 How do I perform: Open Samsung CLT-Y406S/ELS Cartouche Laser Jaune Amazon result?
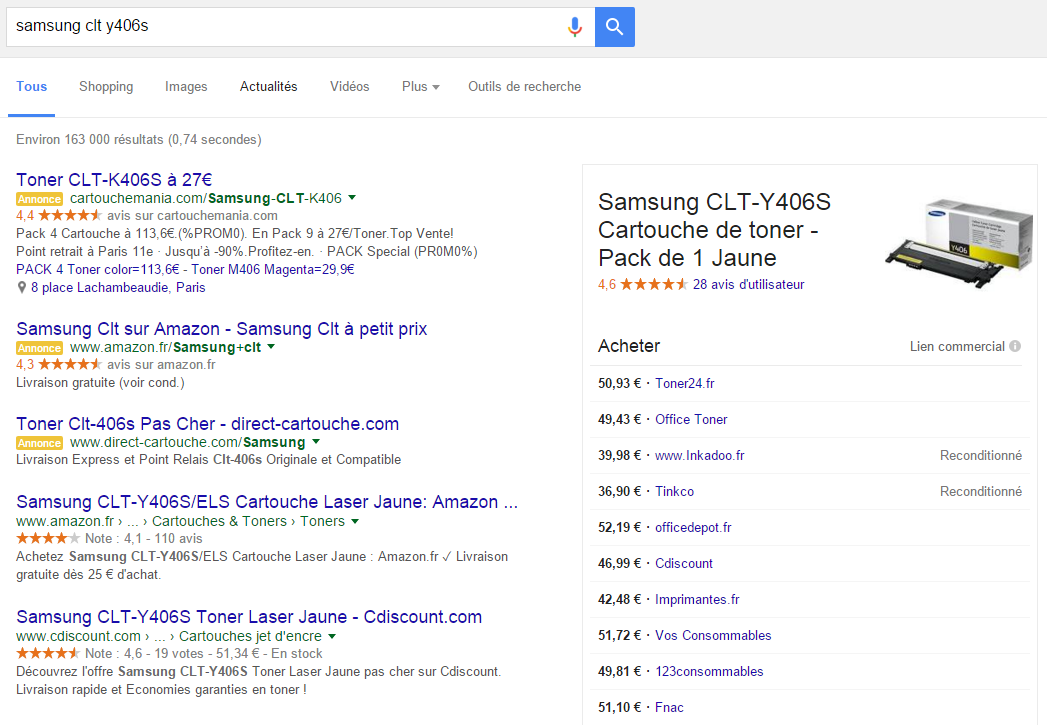point(267,502)
